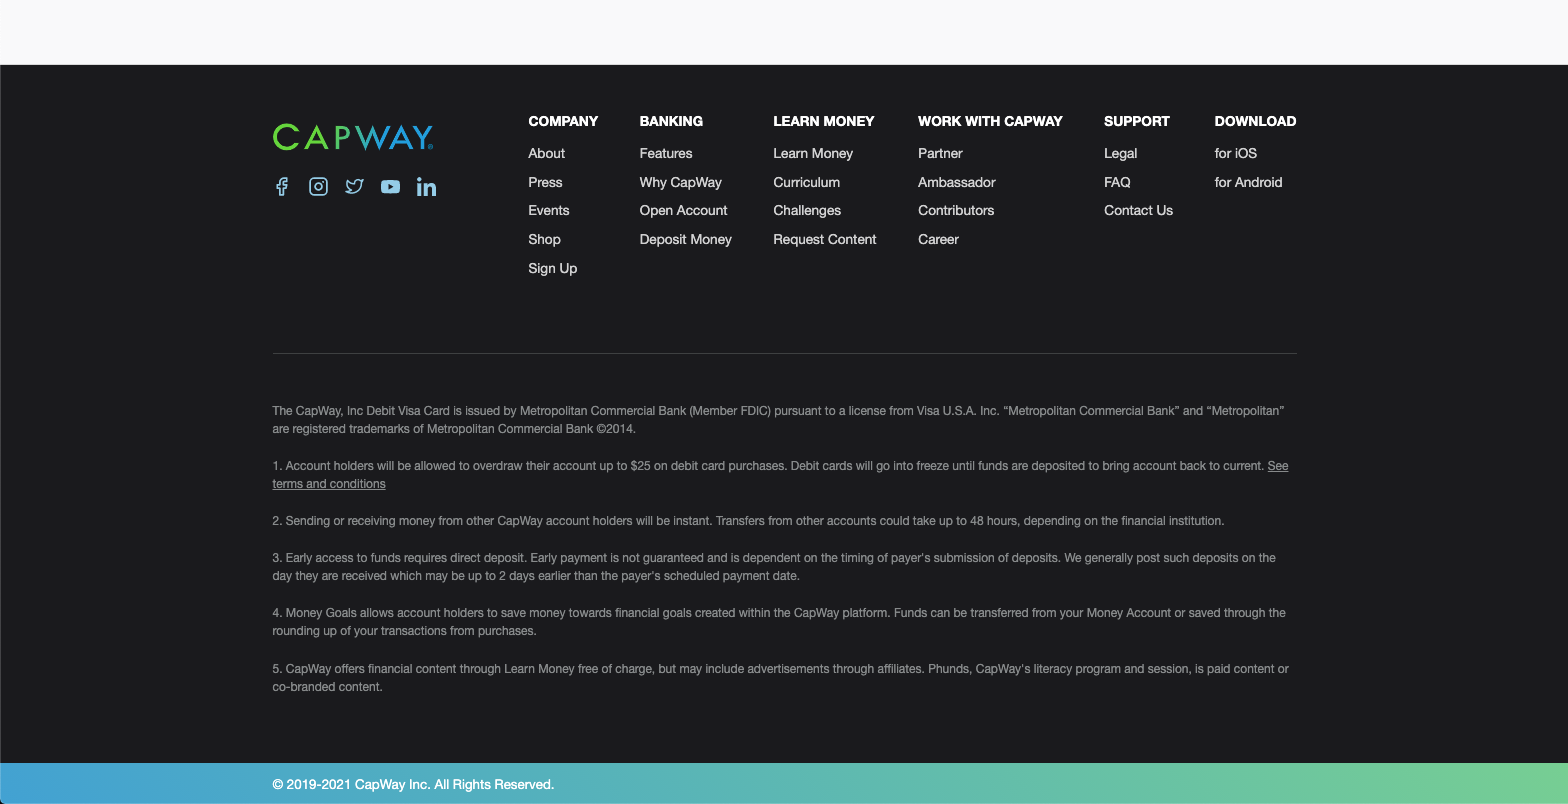
Task: Download app for iOS link
Action: pyautogui.click(x=1236, y=153)
